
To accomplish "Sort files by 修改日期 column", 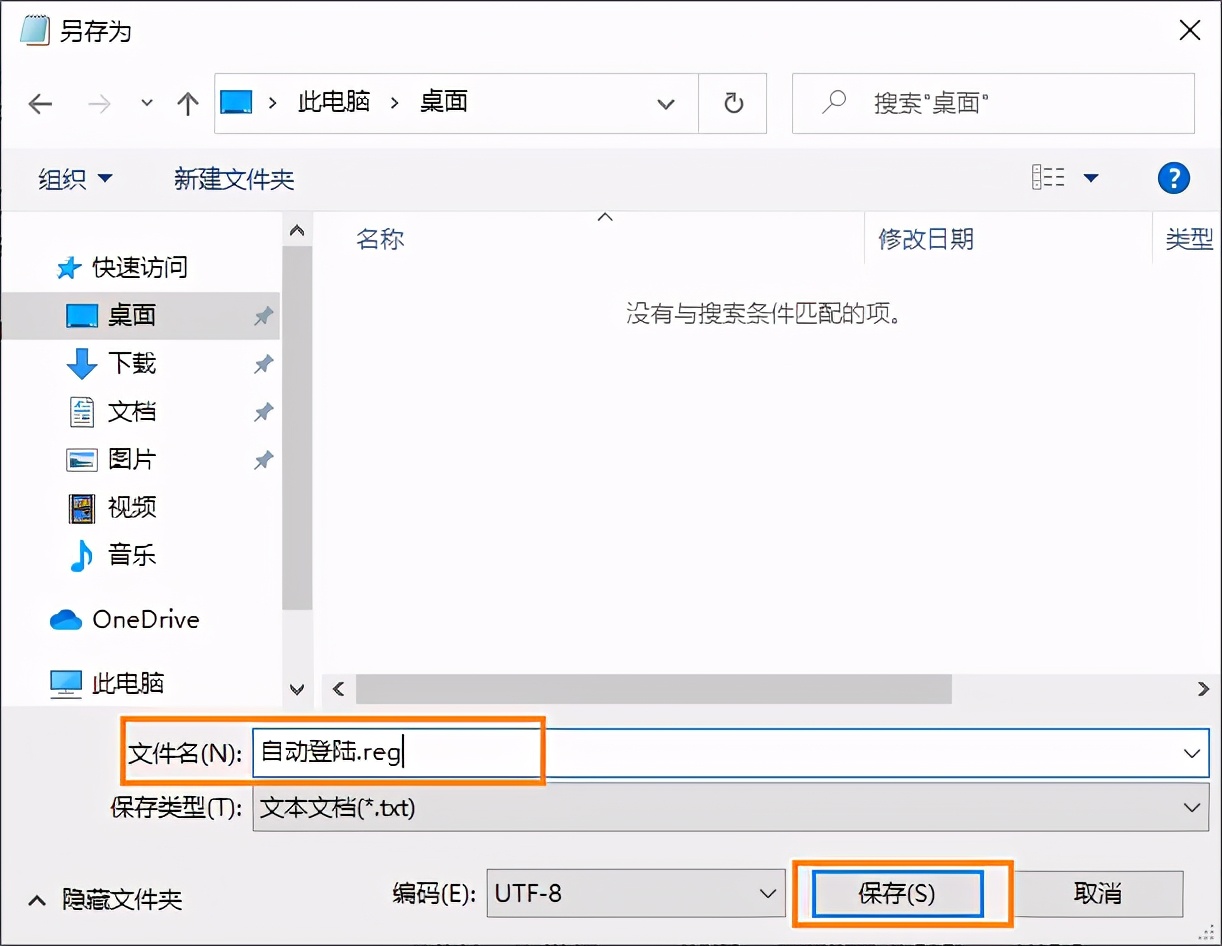I will pyautogui.click(x=925, y=239).
